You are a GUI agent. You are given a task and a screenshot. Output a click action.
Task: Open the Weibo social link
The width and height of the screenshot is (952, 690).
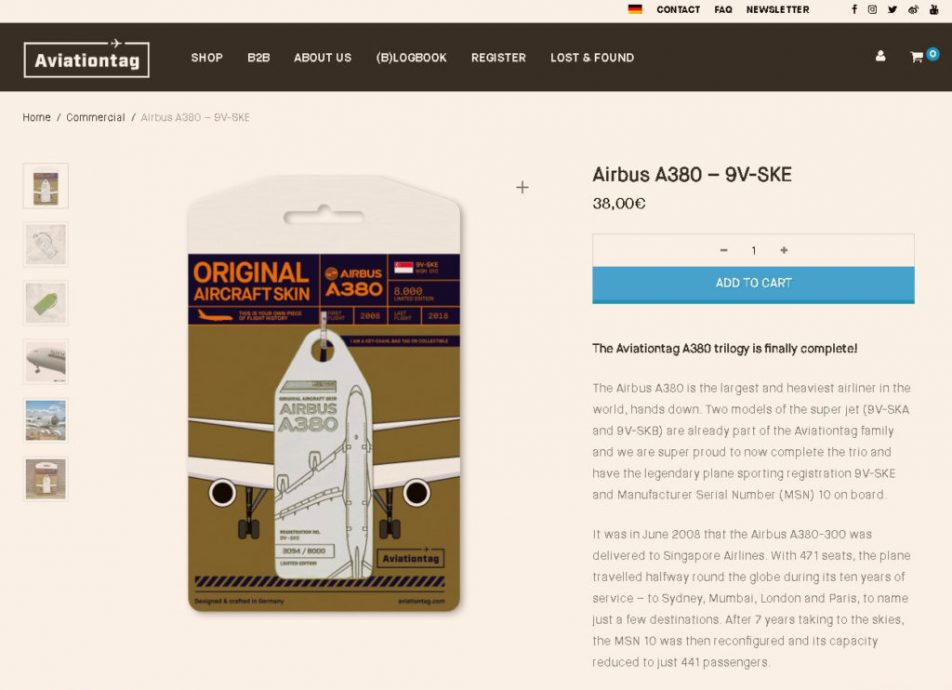tap(913, 9)
